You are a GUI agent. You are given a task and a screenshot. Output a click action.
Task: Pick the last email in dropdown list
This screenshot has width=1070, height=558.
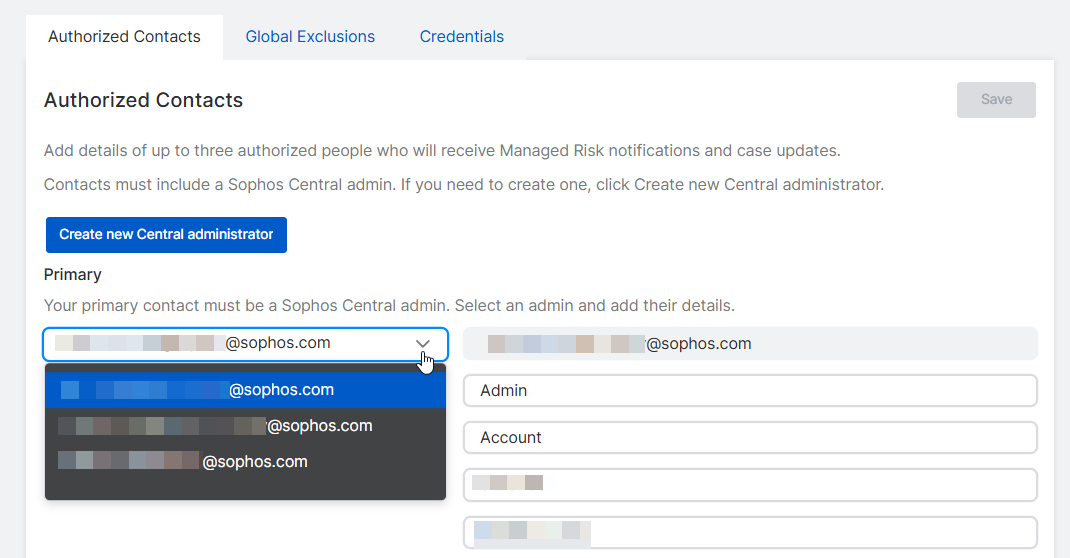pyautogui.click(x=245, y=462)
